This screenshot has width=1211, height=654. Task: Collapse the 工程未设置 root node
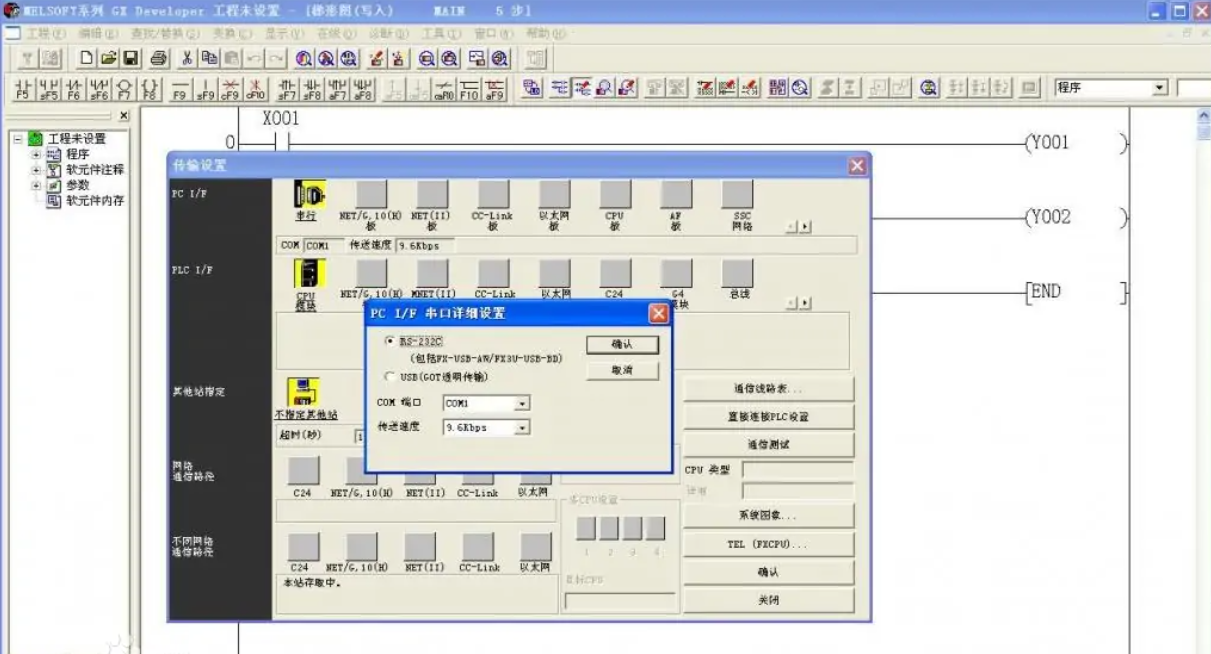19,139
